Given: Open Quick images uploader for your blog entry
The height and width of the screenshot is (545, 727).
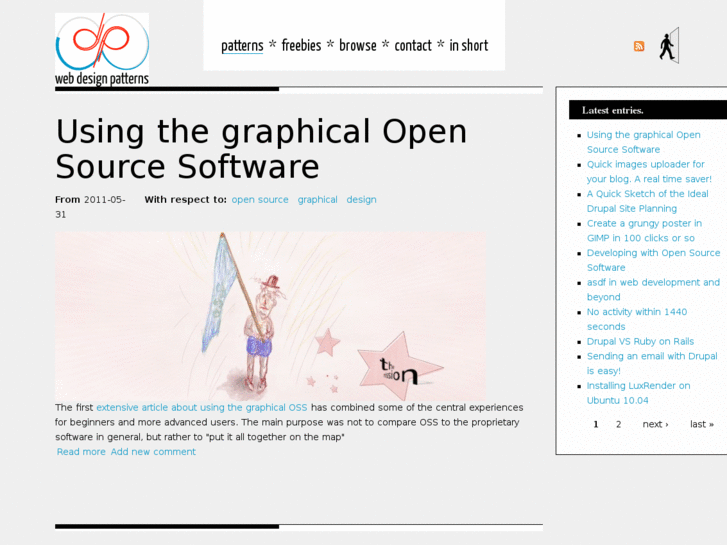Looking at the screenshot, I should point(649,172).
